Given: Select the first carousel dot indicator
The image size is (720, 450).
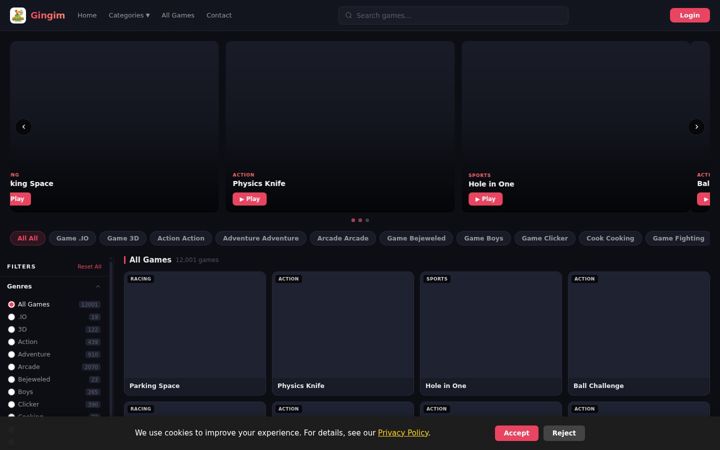Looking at the screenshot, I should pos(353,220).
